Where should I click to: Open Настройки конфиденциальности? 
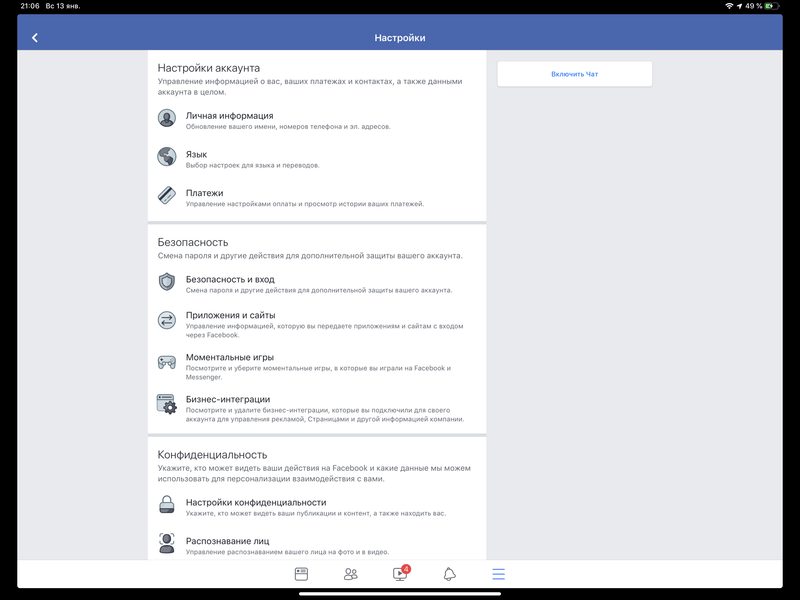pyautogui.click(x=317, y=506)
